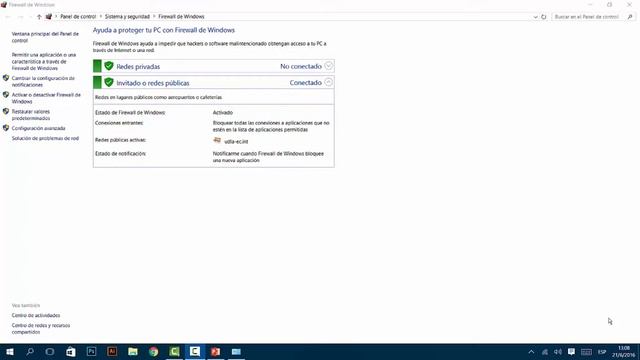Click the Control Panel icon in address bar
The image size is (640, 360).
(49, 17)
